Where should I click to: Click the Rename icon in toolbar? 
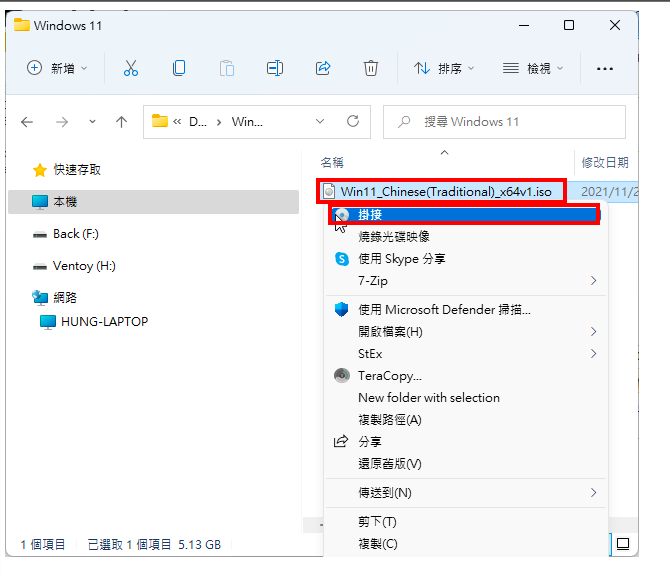(x=275, y=68)
